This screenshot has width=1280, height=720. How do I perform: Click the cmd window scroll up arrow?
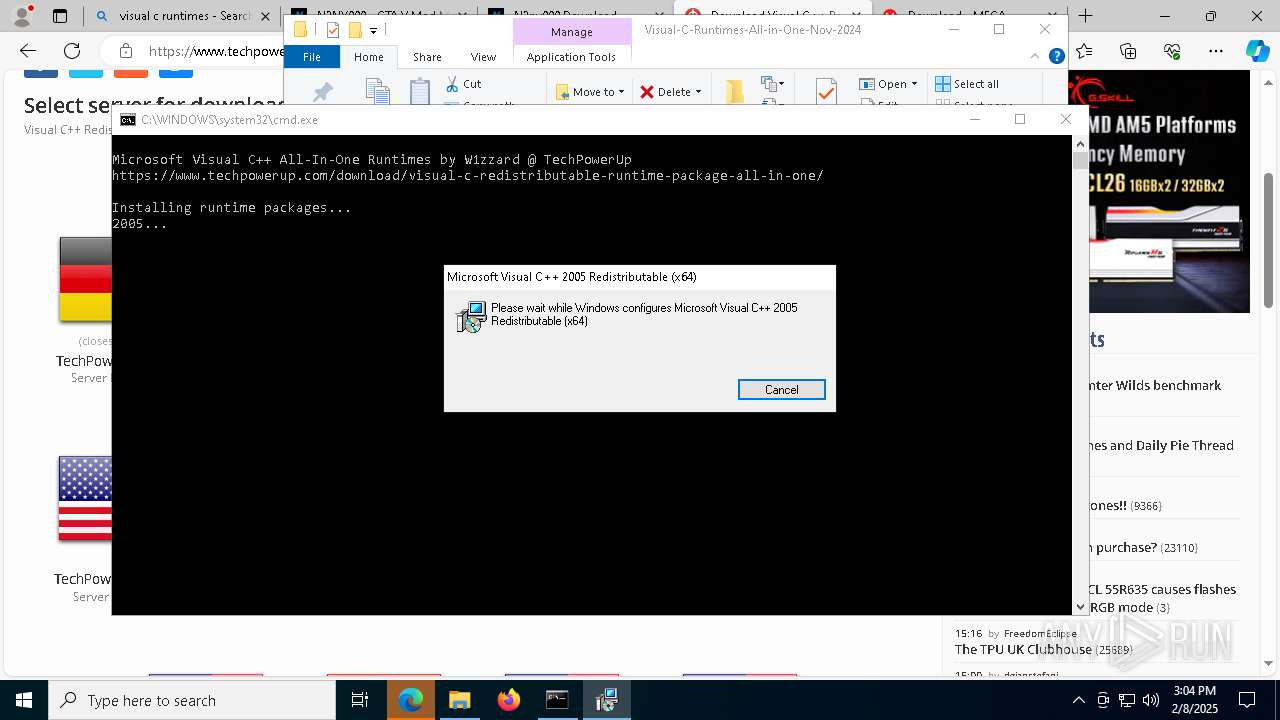1080,143
